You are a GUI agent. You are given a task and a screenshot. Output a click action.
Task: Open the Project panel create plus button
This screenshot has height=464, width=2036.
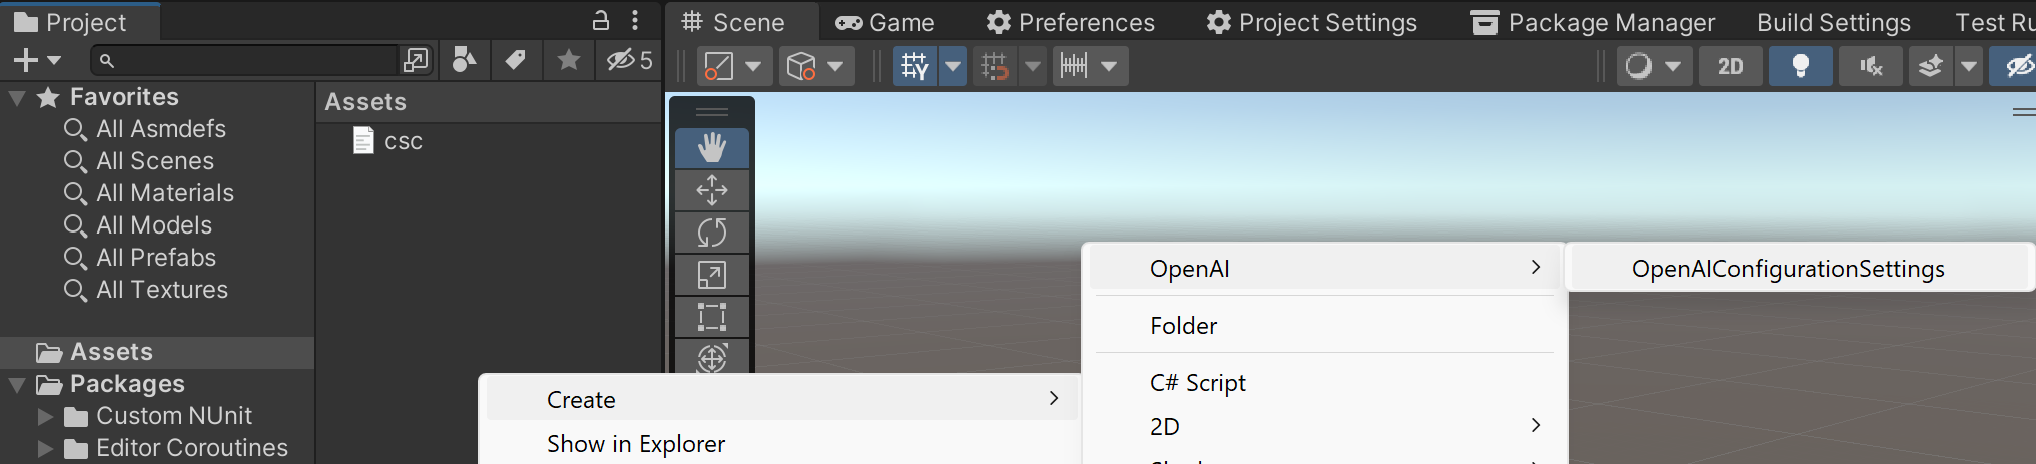click(x=25, y=61)
